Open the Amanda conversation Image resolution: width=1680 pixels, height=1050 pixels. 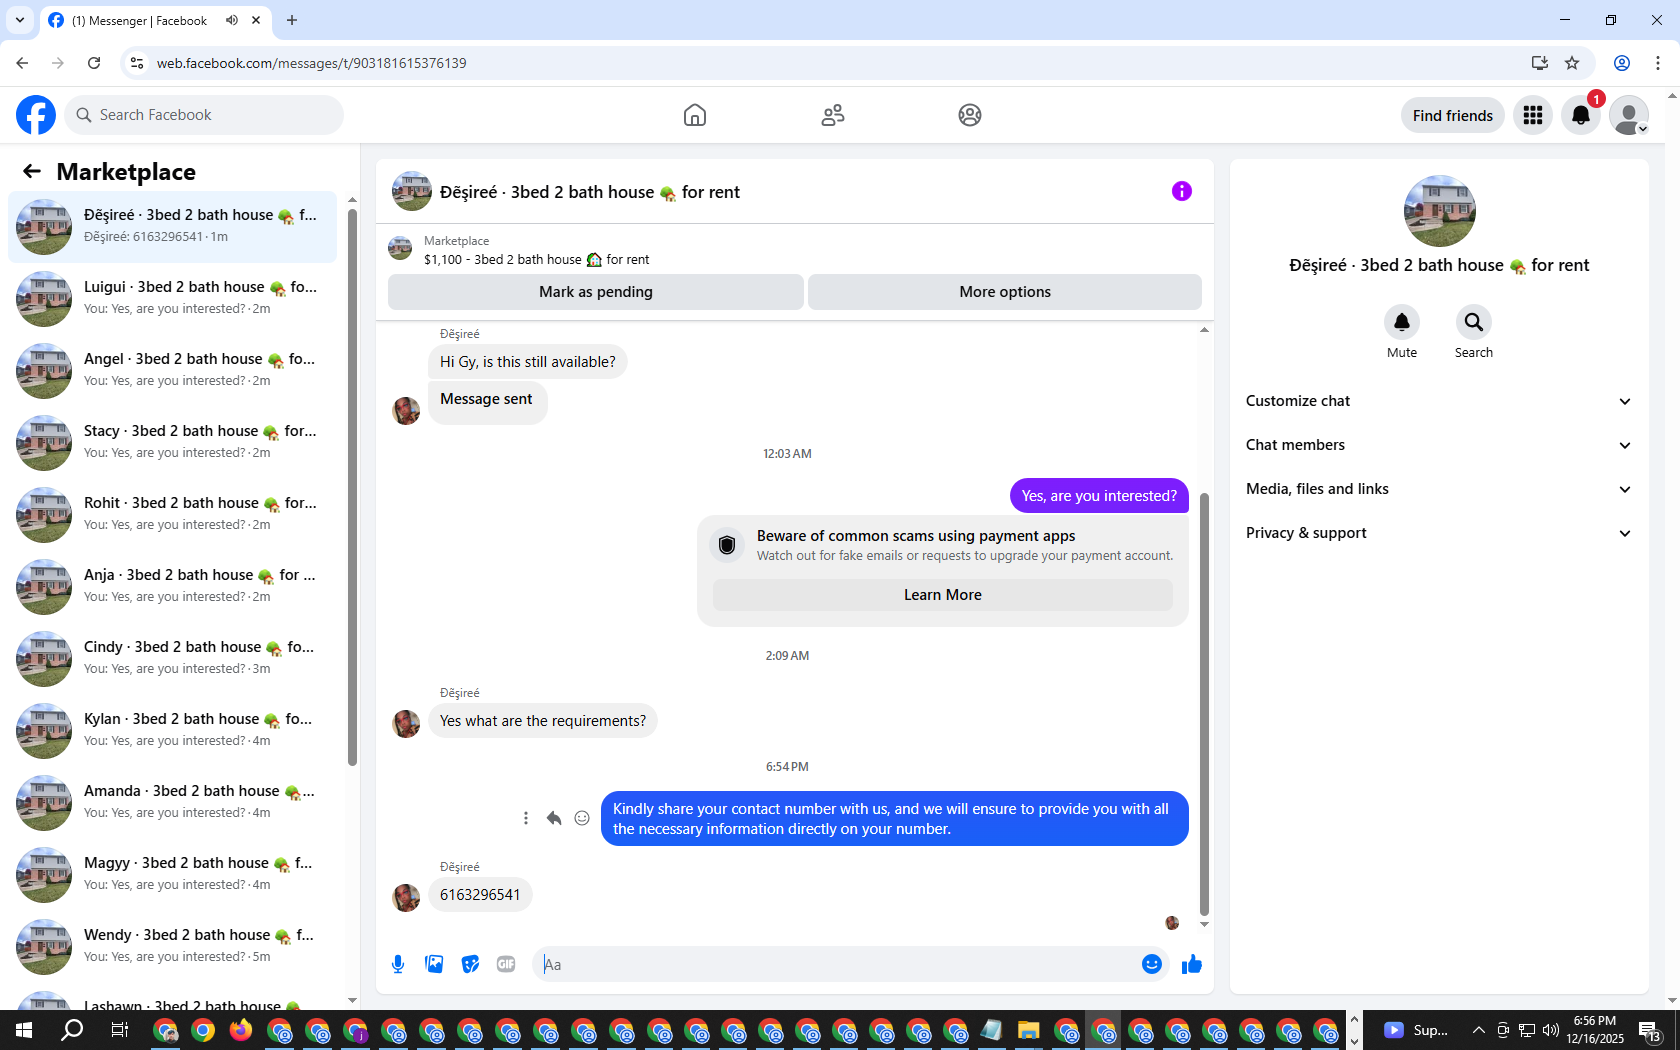pos(172,803)
